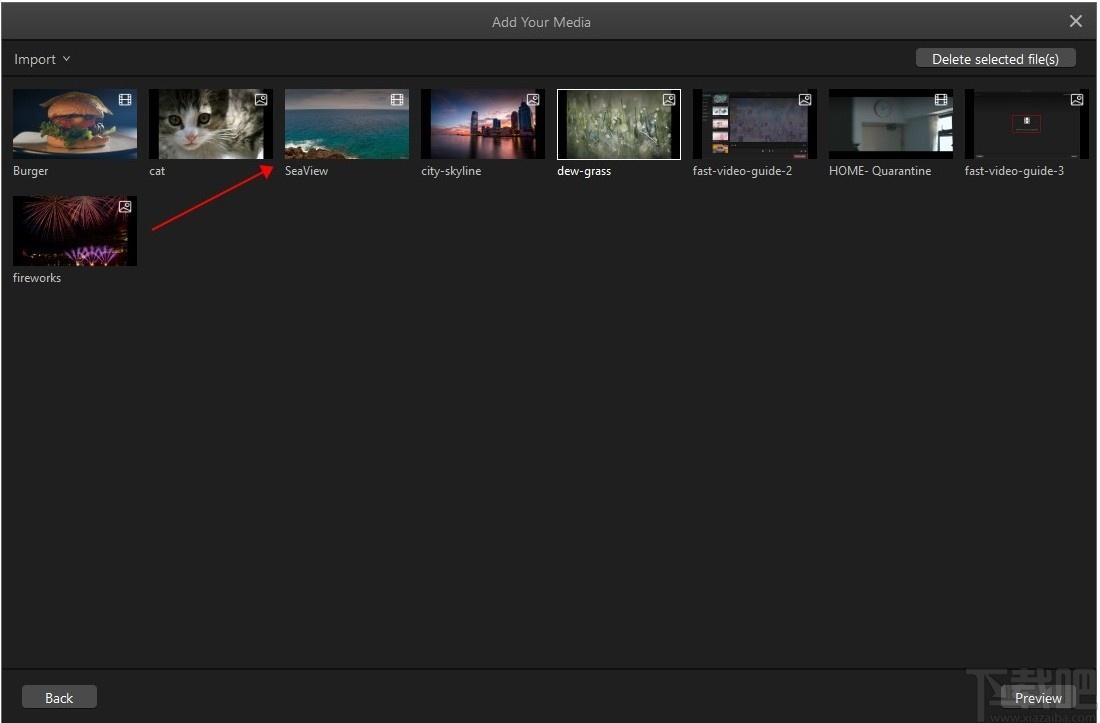Select the fireworks image thumbnail
1100x723 pixels.
pyautogui.click(x=75, y=231)
